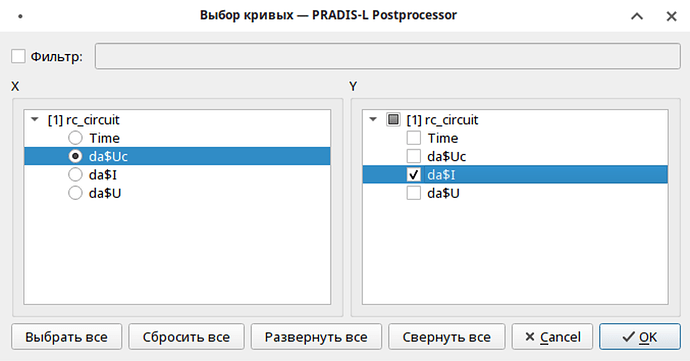Tick the da$U checkbox in the Y list

point(414,193)
